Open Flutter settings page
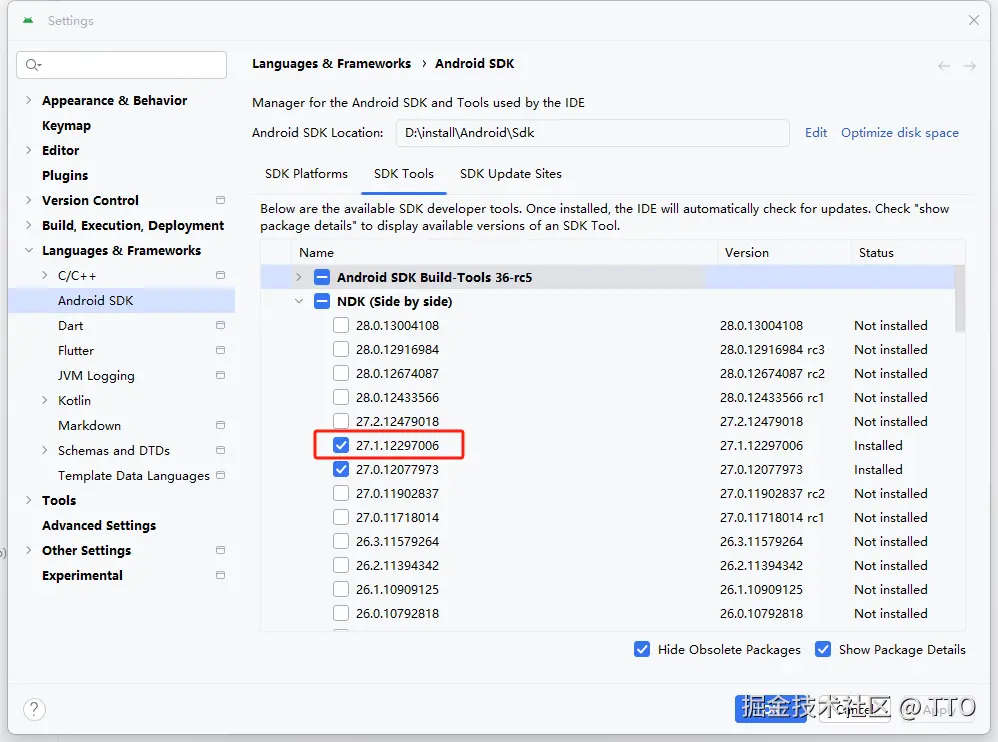Screen dimensions: 998x742 coord(76,350)
